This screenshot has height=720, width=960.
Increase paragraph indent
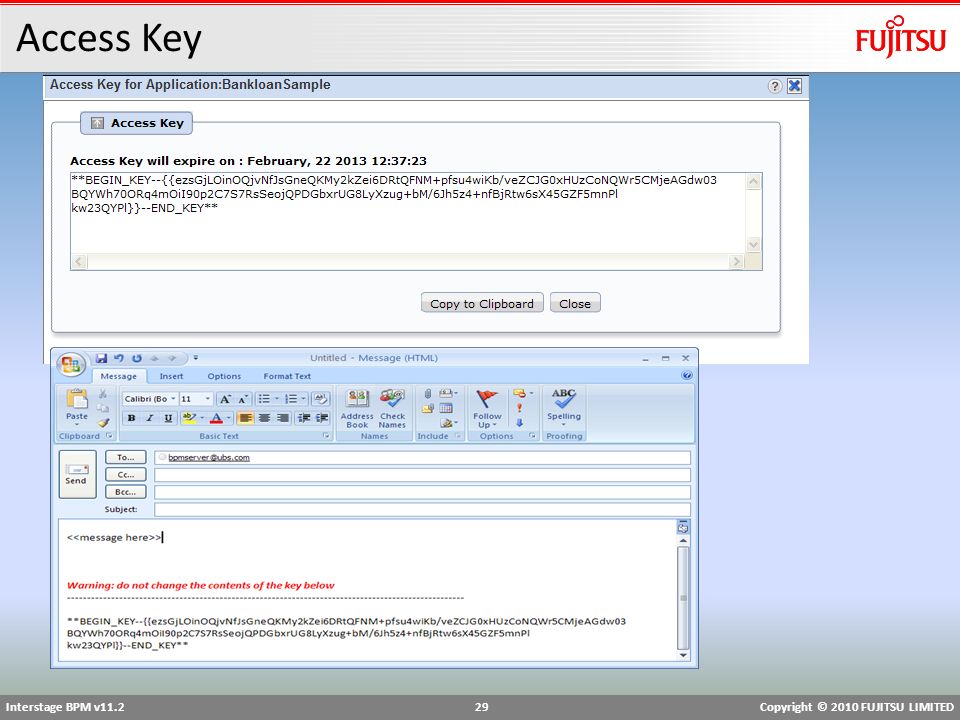[x=323, y=418]
